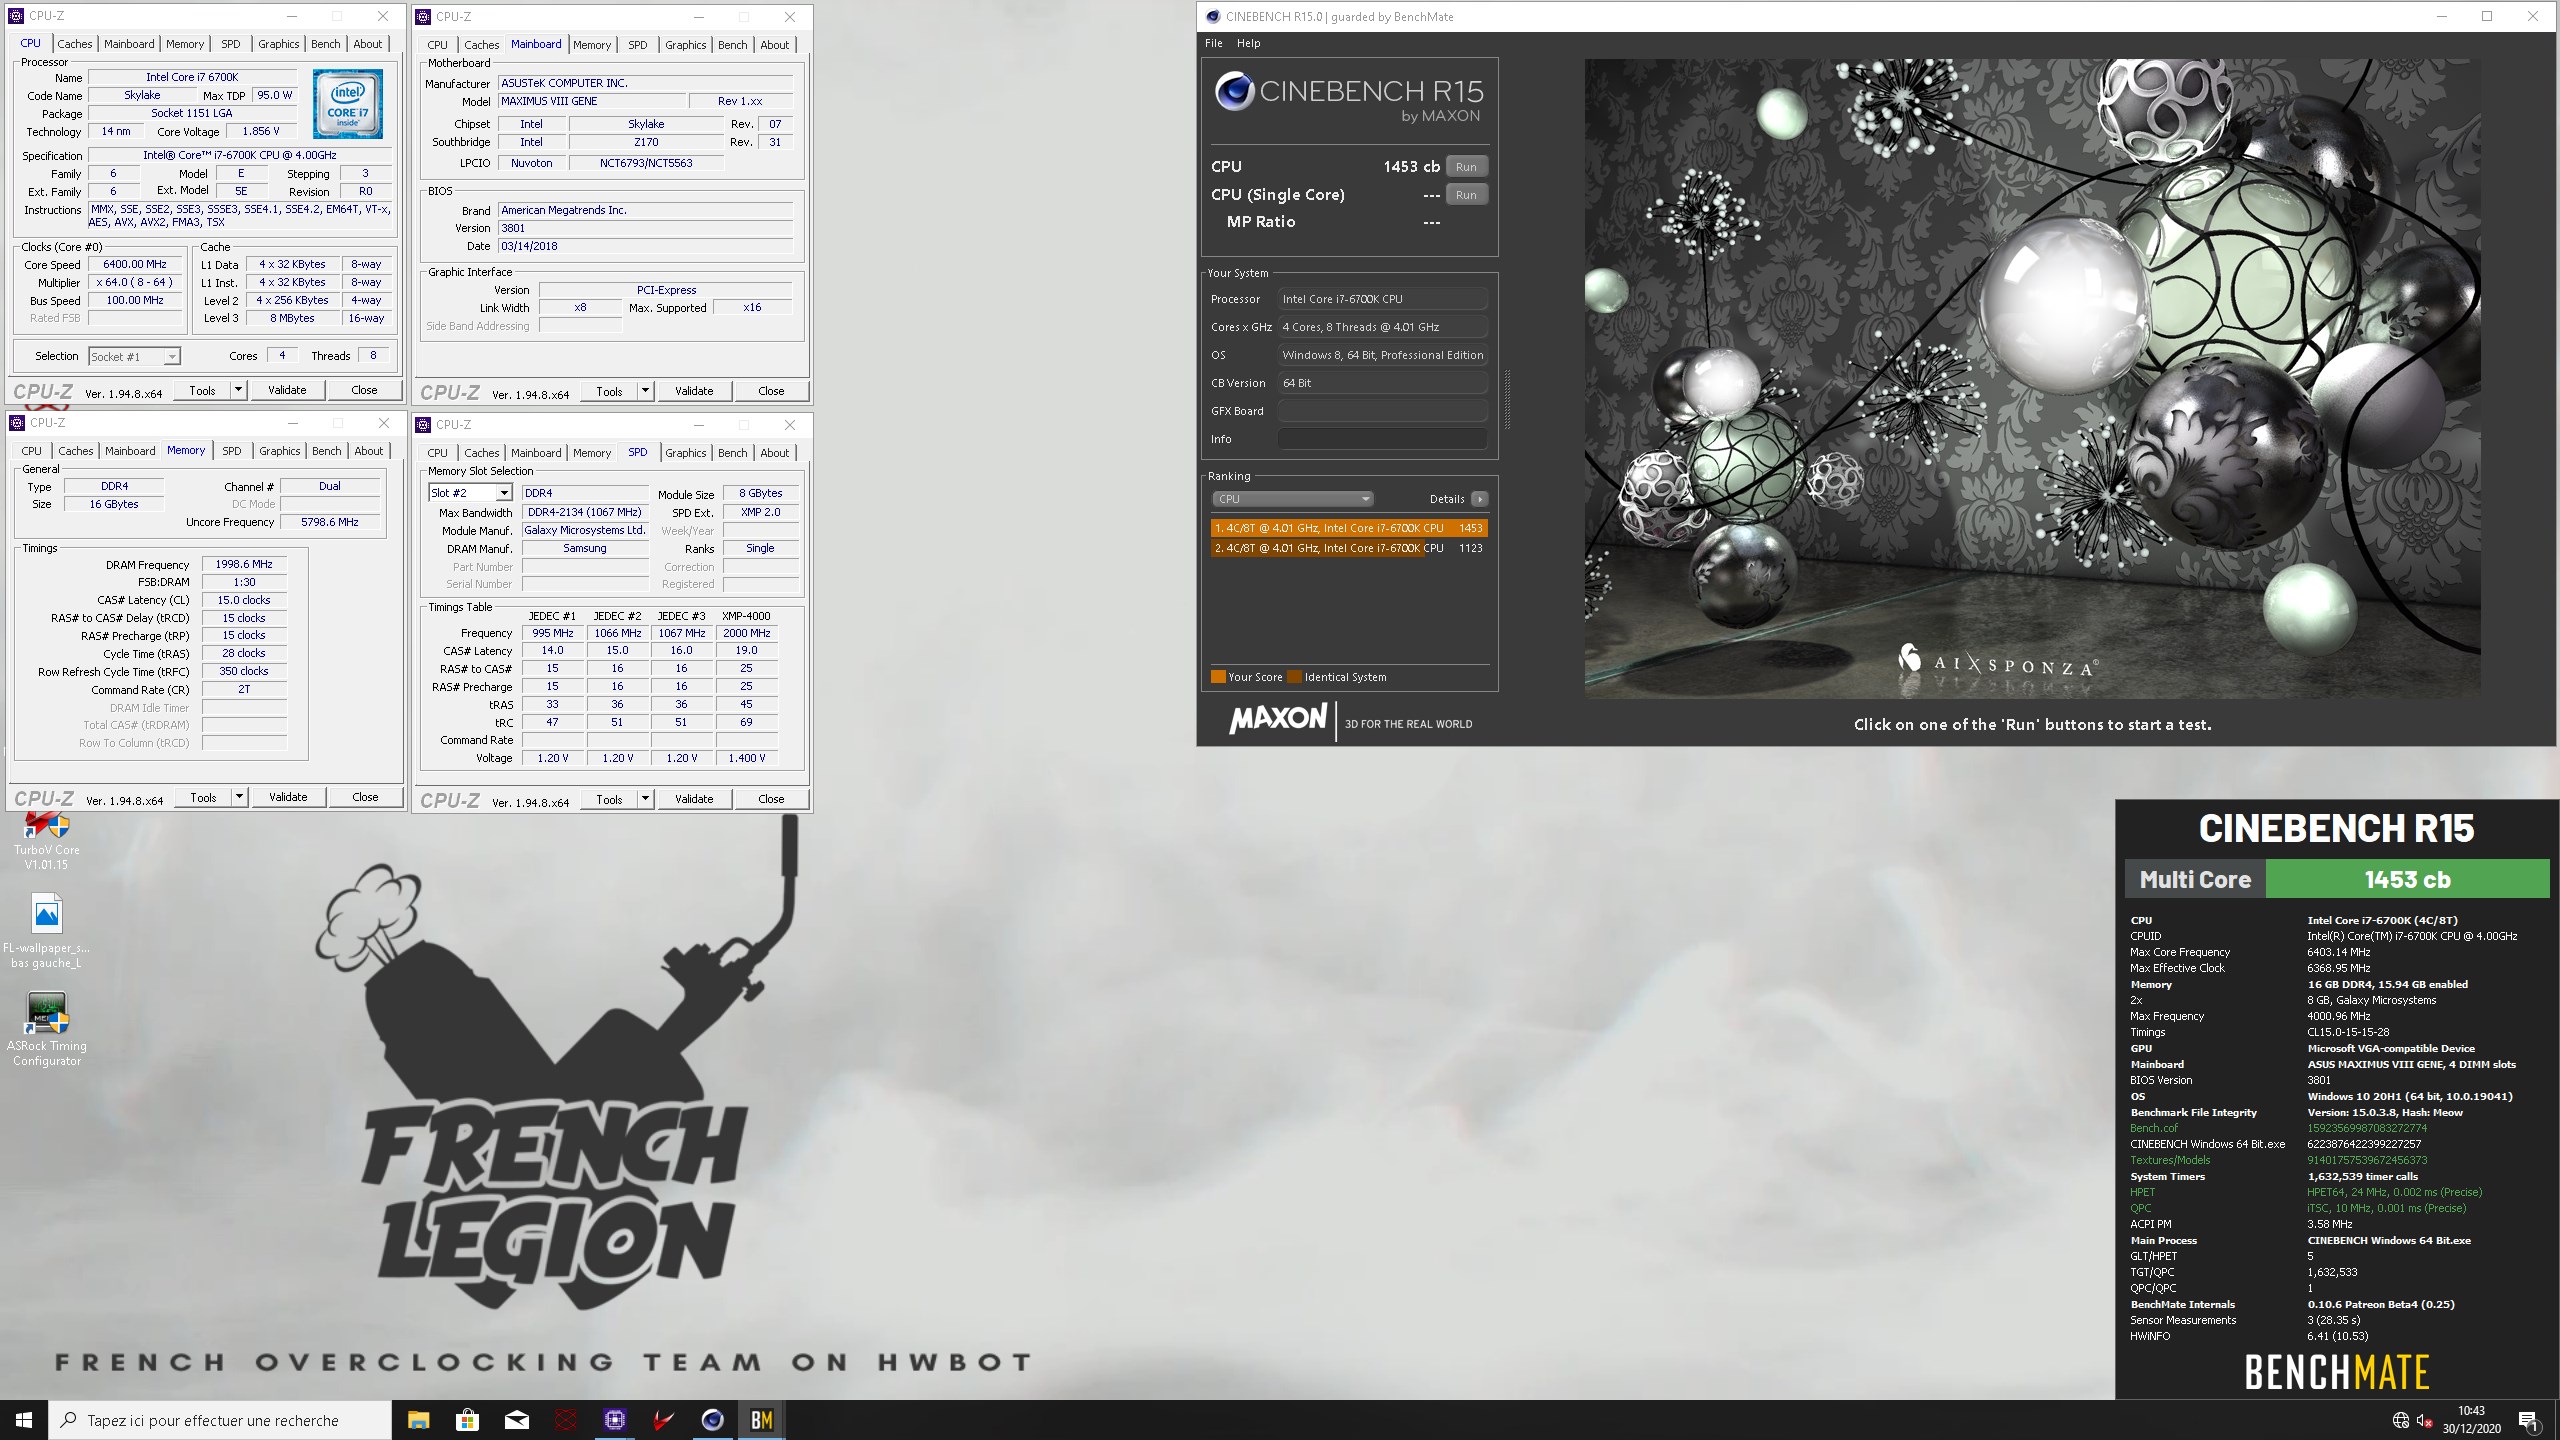This screenshot has width=2560, height=1440.
Task: Select SPD tab in CPU window
Action: (x=230, y=44)
